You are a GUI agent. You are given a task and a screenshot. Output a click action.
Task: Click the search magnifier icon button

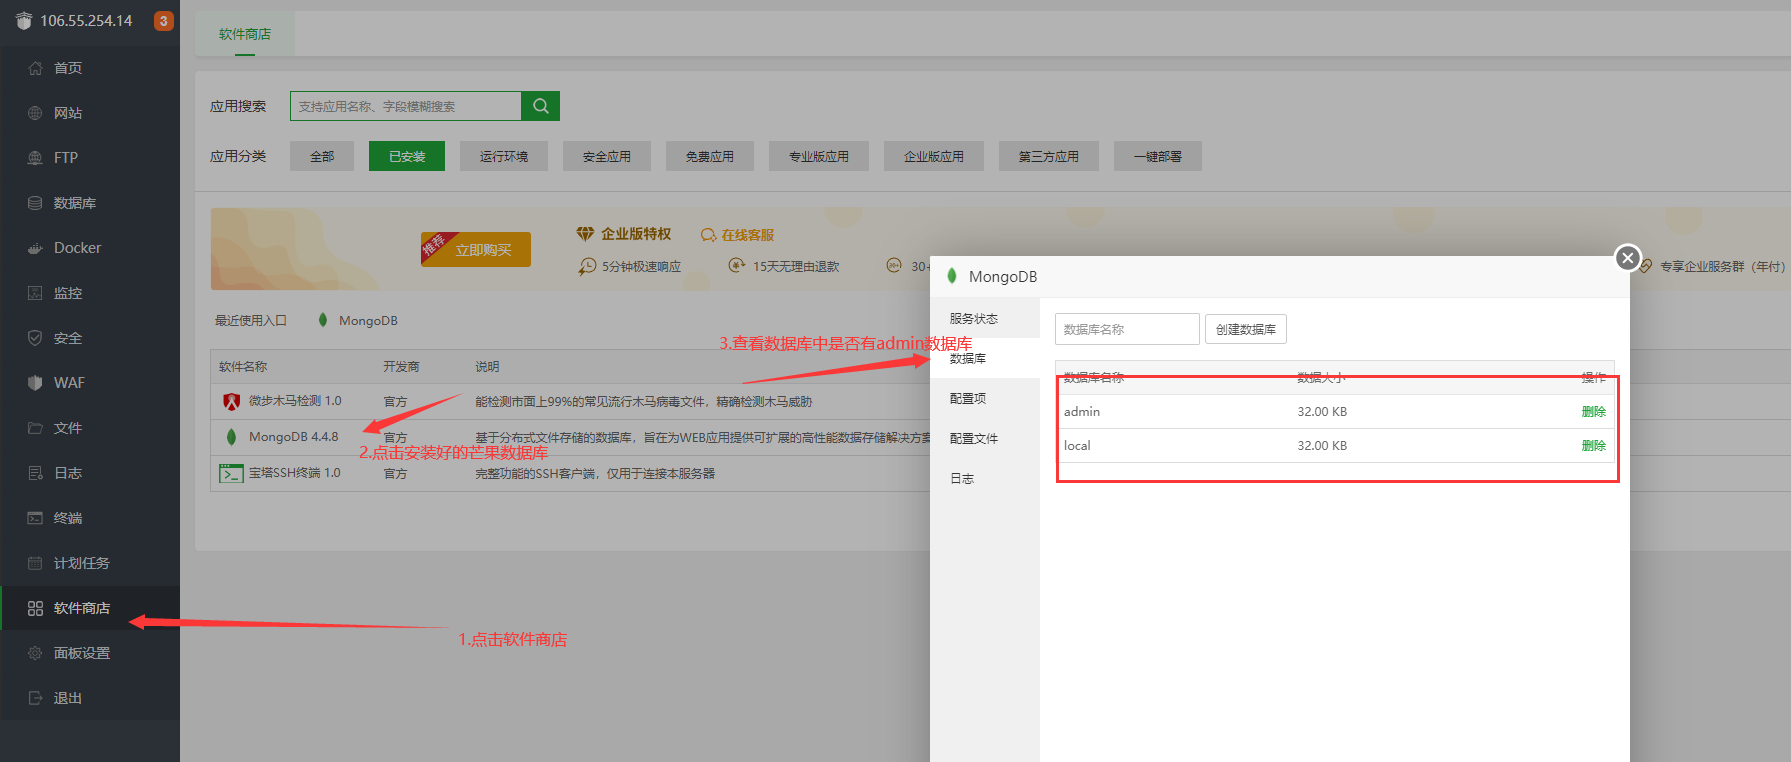[x=540, y=106]
